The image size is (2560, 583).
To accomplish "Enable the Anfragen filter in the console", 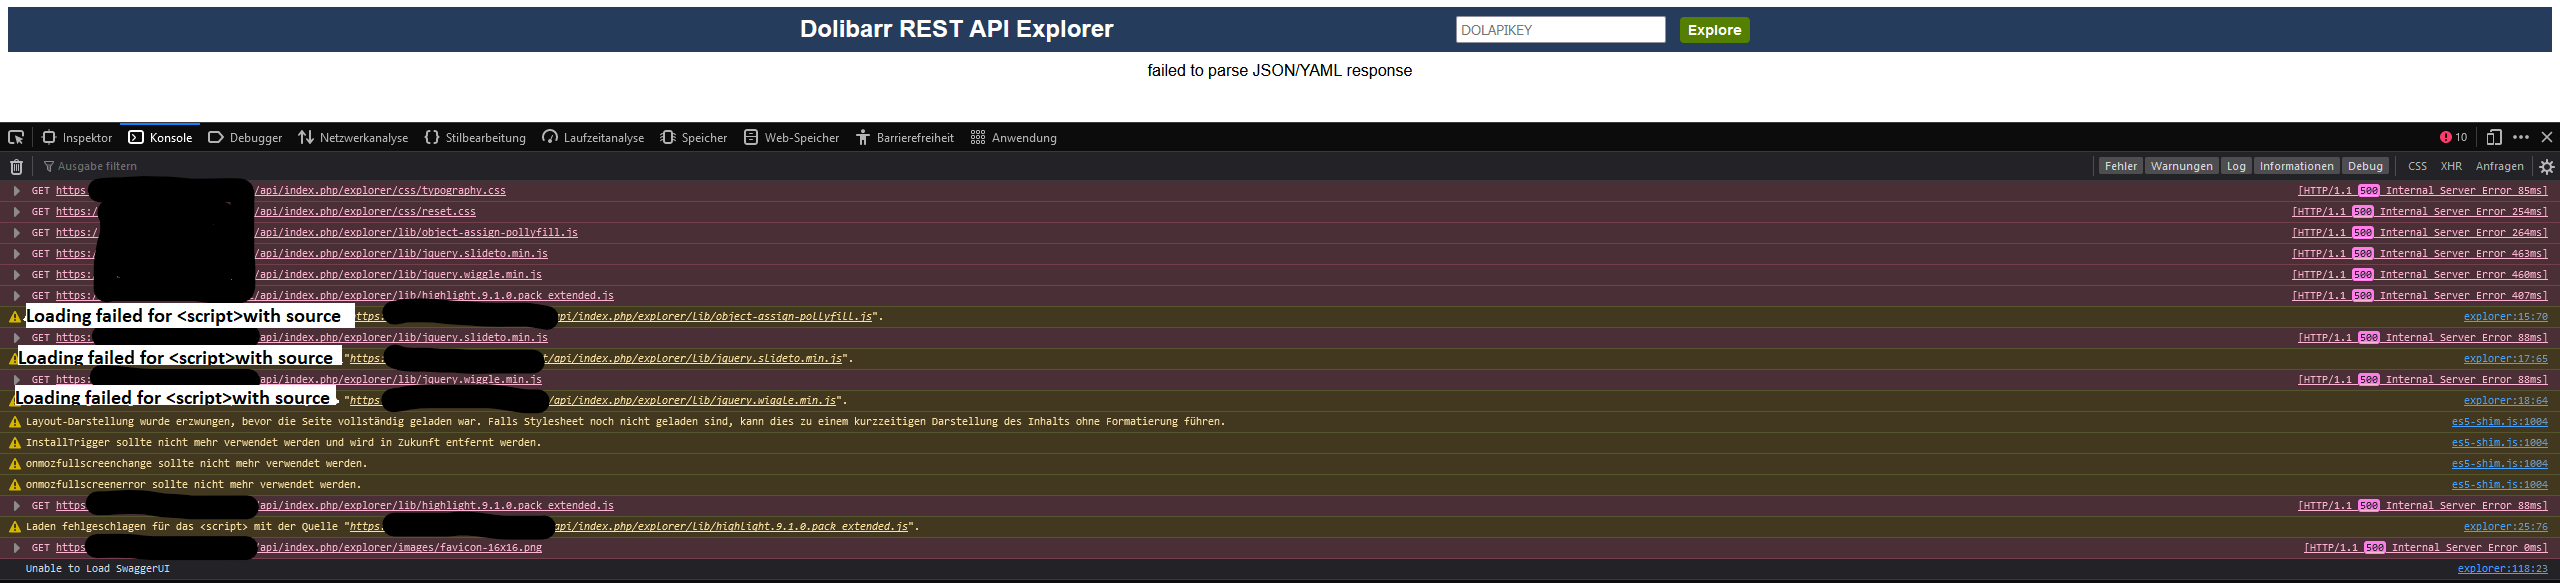I will pyautogui.click(x=2499, y=166).
